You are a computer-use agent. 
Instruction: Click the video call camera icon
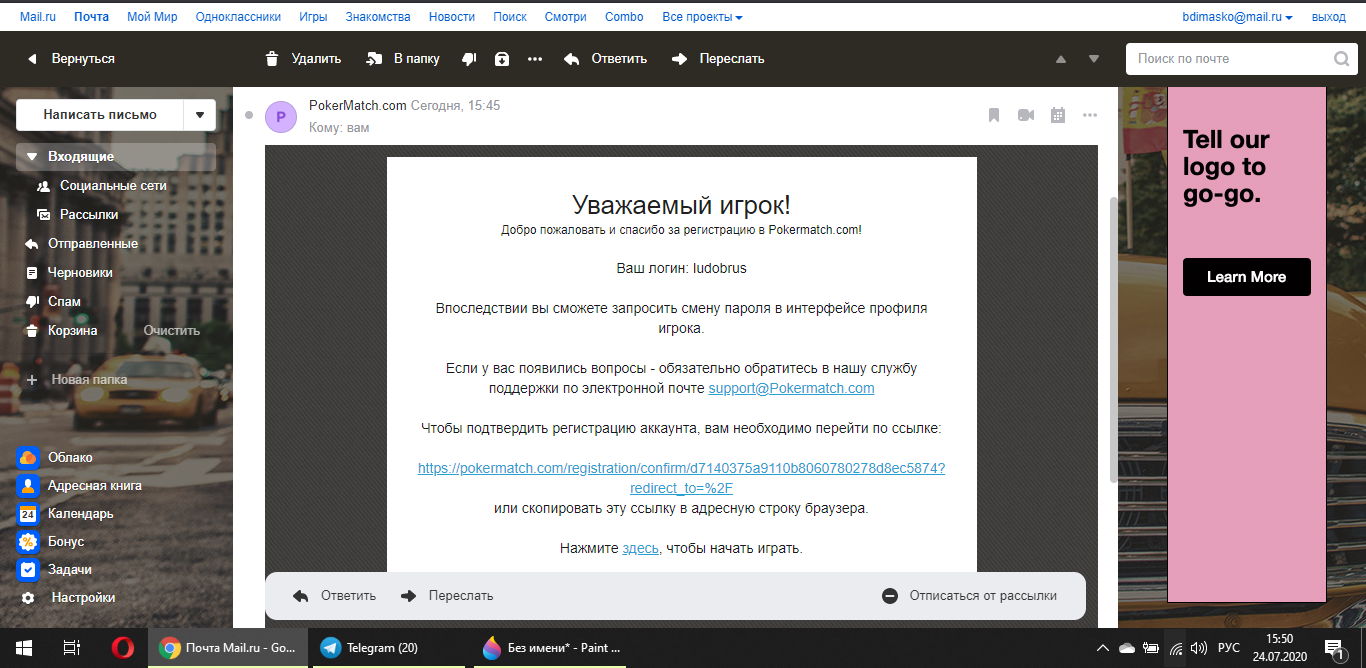click(x=1026, y=115)
